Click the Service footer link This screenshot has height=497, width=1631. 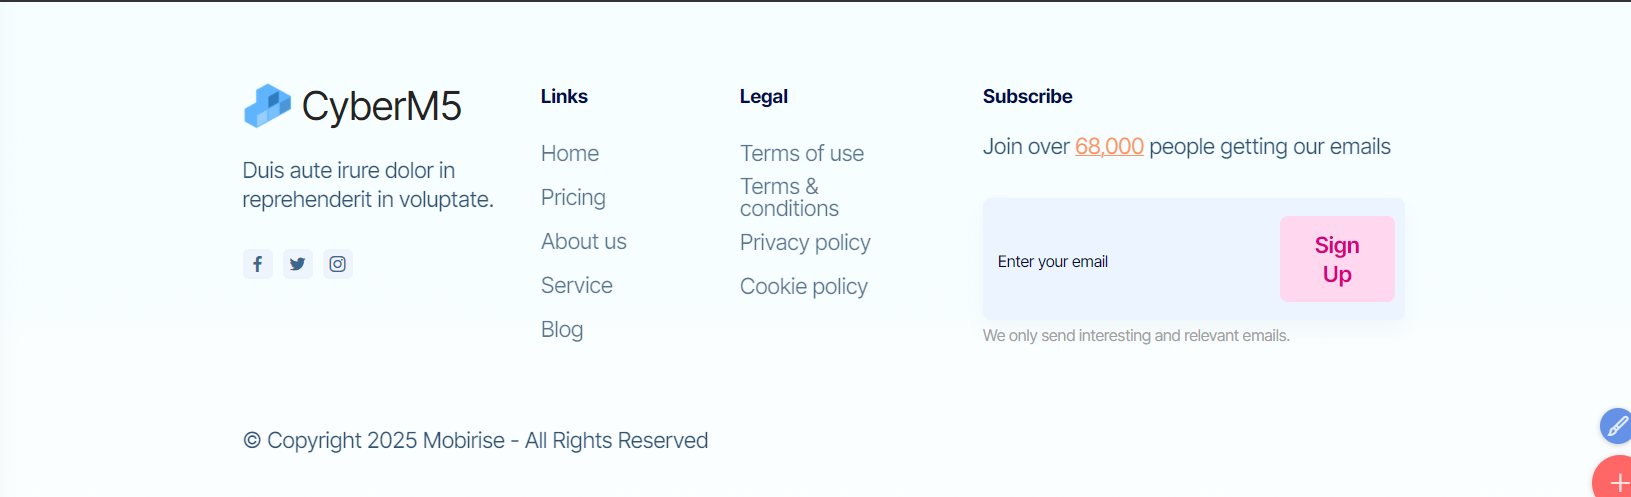[577, 286]
